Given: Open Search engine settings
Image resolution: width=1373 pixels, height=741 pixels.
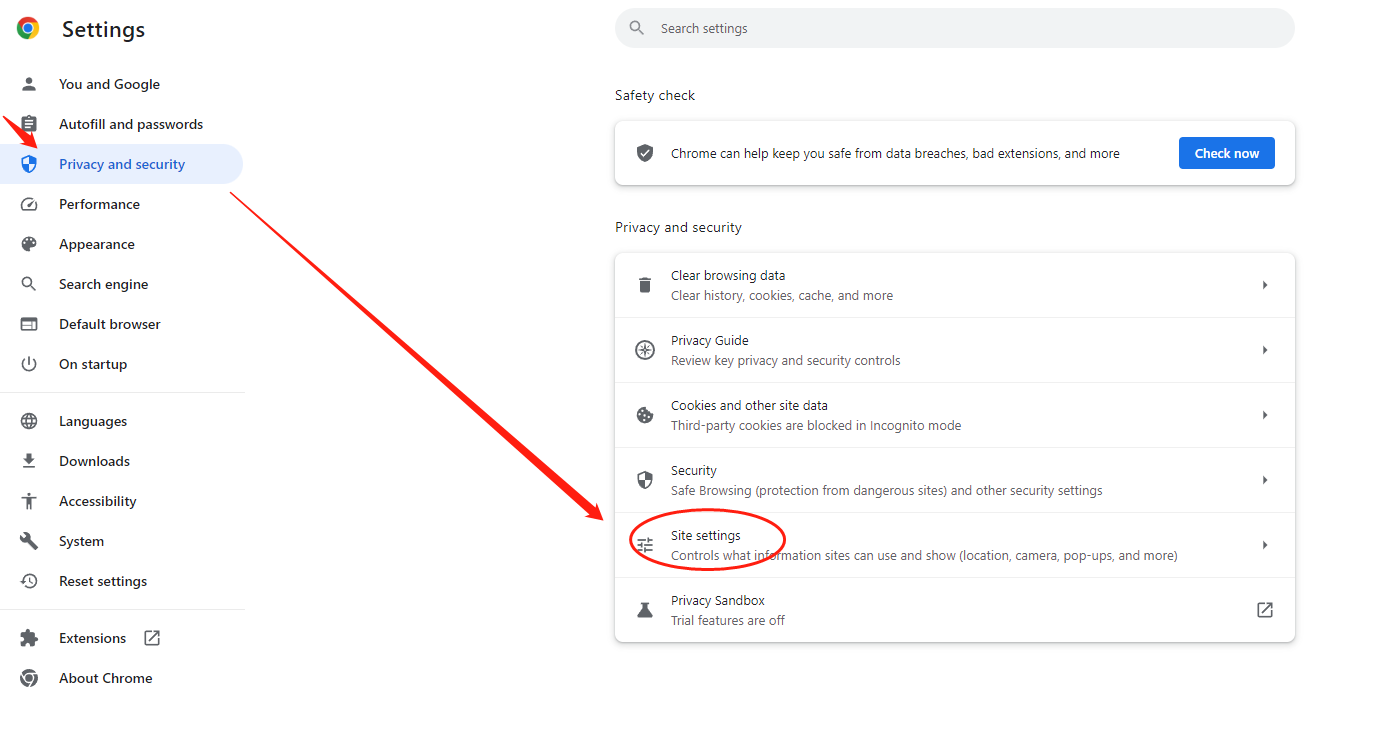Looking at the screenshot, I should point(121,284).
